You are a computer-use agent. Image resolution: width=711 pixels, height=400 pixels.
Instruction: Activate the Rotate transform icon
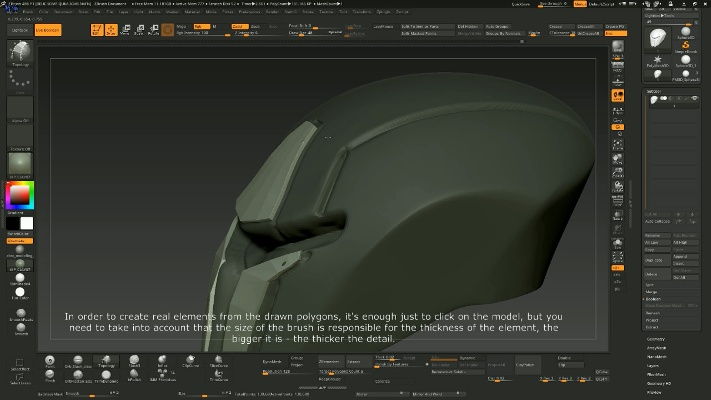154,29
